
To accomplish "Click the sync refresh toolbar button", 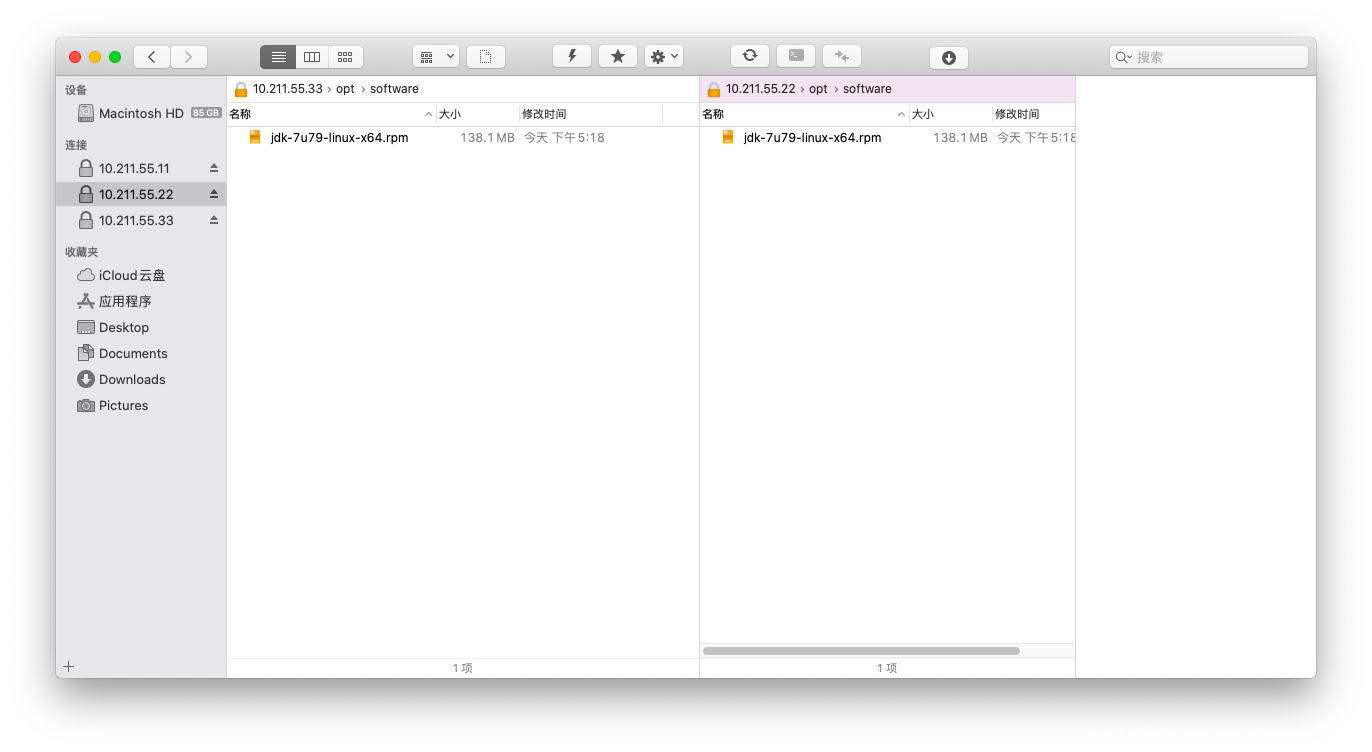I will pos(750,57).
